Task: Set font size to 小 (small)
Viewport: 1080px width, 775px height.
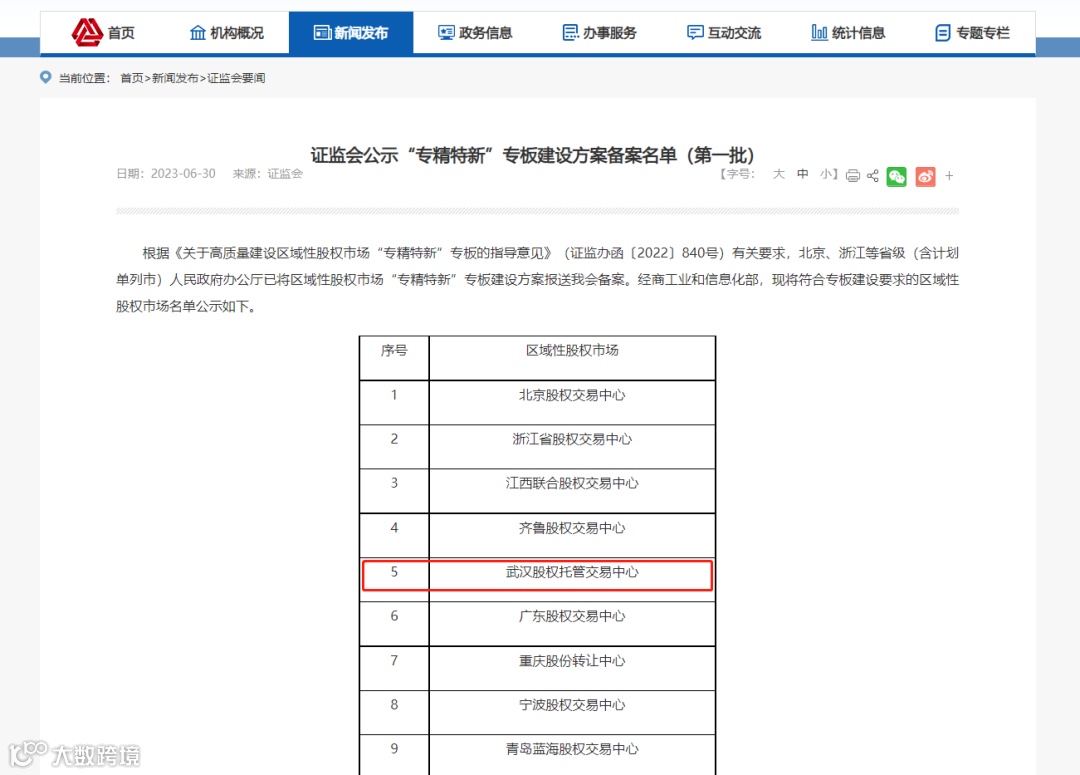Action: click(x=826, y=174)
